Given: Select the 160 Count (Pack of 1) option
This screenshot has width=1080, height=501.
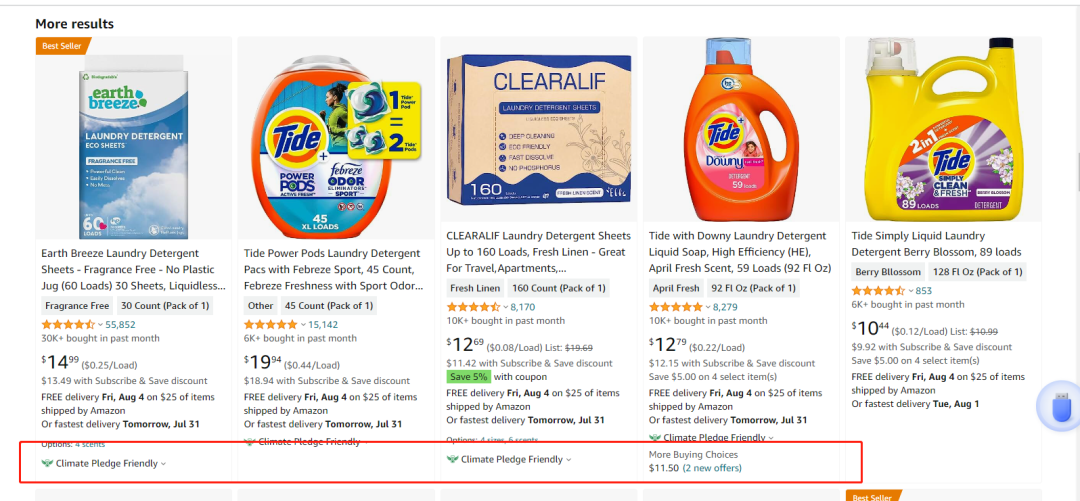Looking at the screenshot, I should click(x=559, y=288).
